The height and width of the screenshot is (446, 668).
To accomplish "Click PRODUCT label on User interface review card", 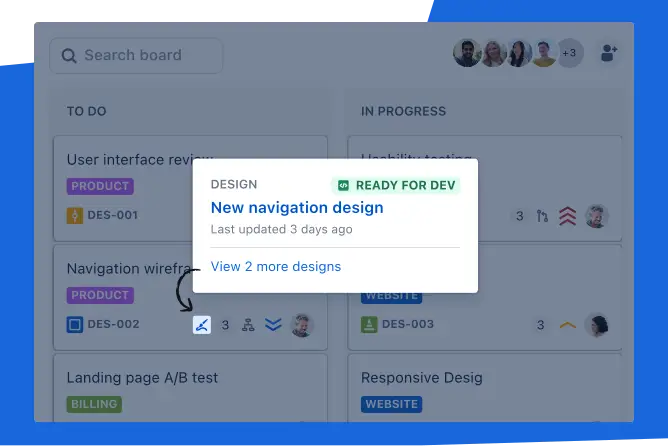I will pos(100,186).
